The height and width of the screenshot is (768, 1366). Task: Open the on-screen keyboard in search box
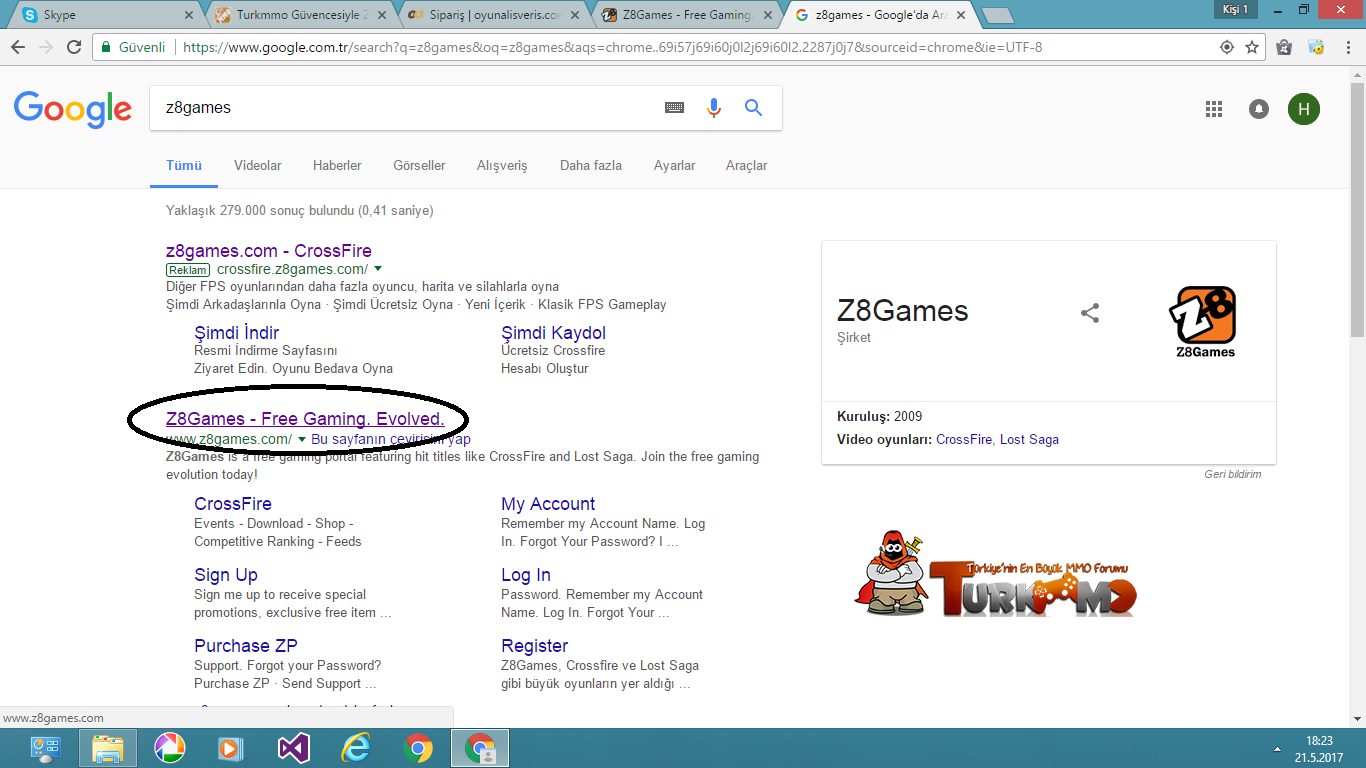[675, 108]
